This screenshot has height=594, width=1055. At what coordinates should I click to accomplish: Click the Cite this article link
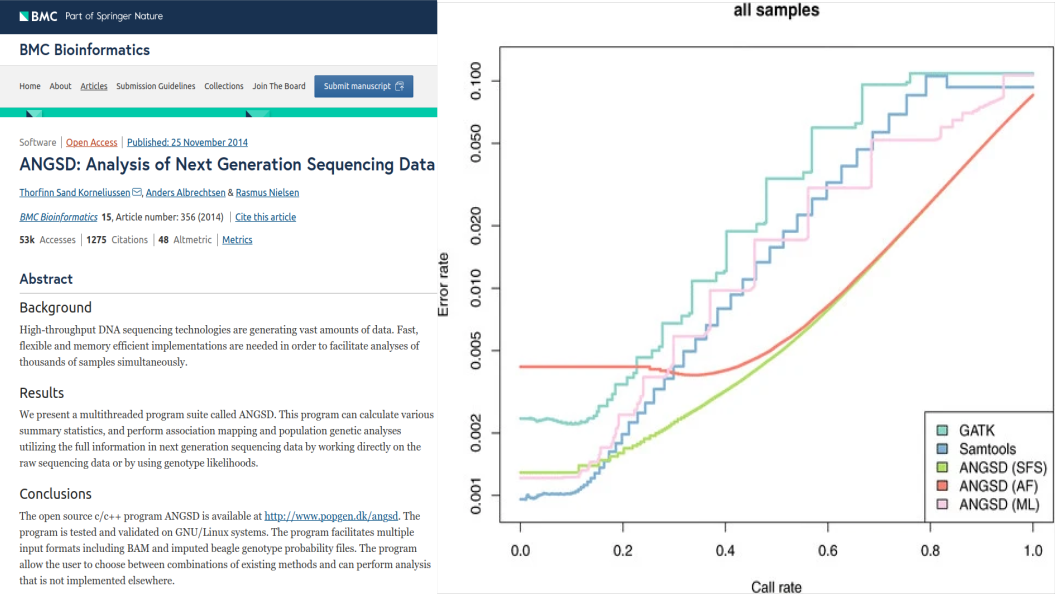click(x=266, y=217)
